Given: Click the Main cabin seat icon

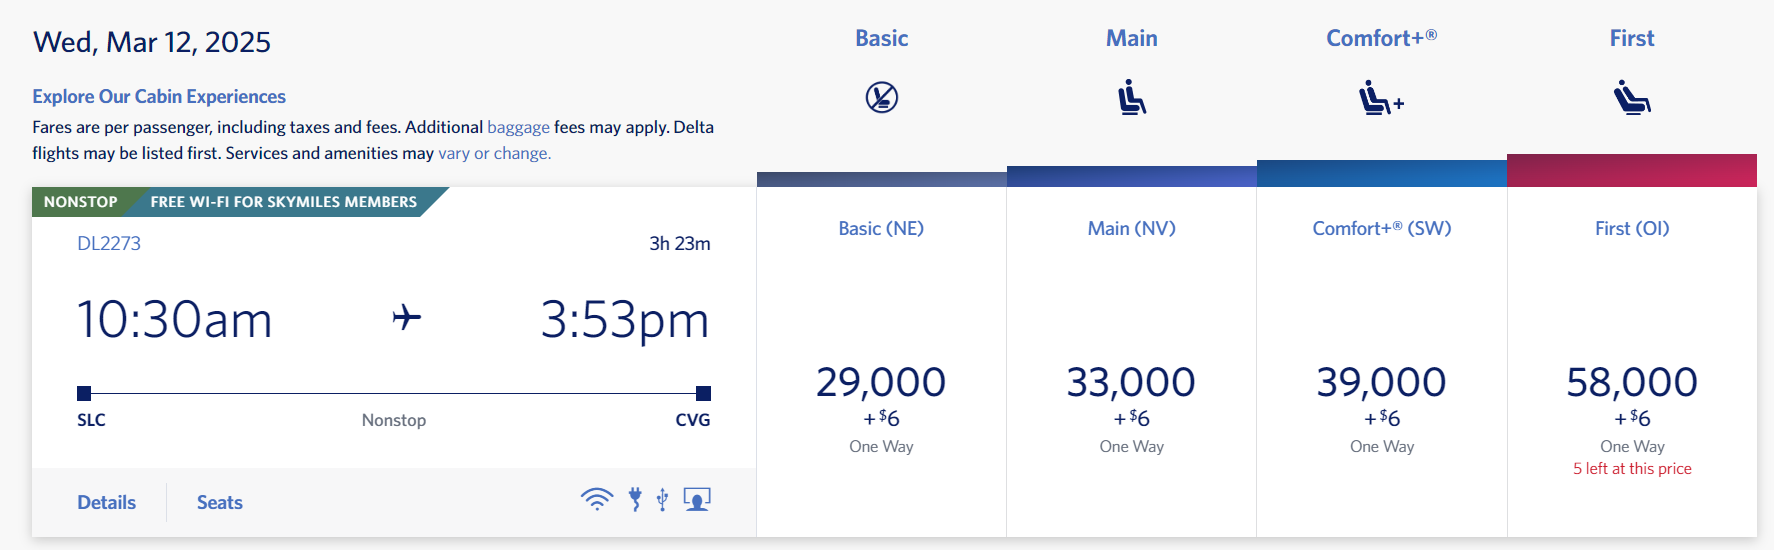Looking at the screenshot, I should click(x=1131, y=98).
